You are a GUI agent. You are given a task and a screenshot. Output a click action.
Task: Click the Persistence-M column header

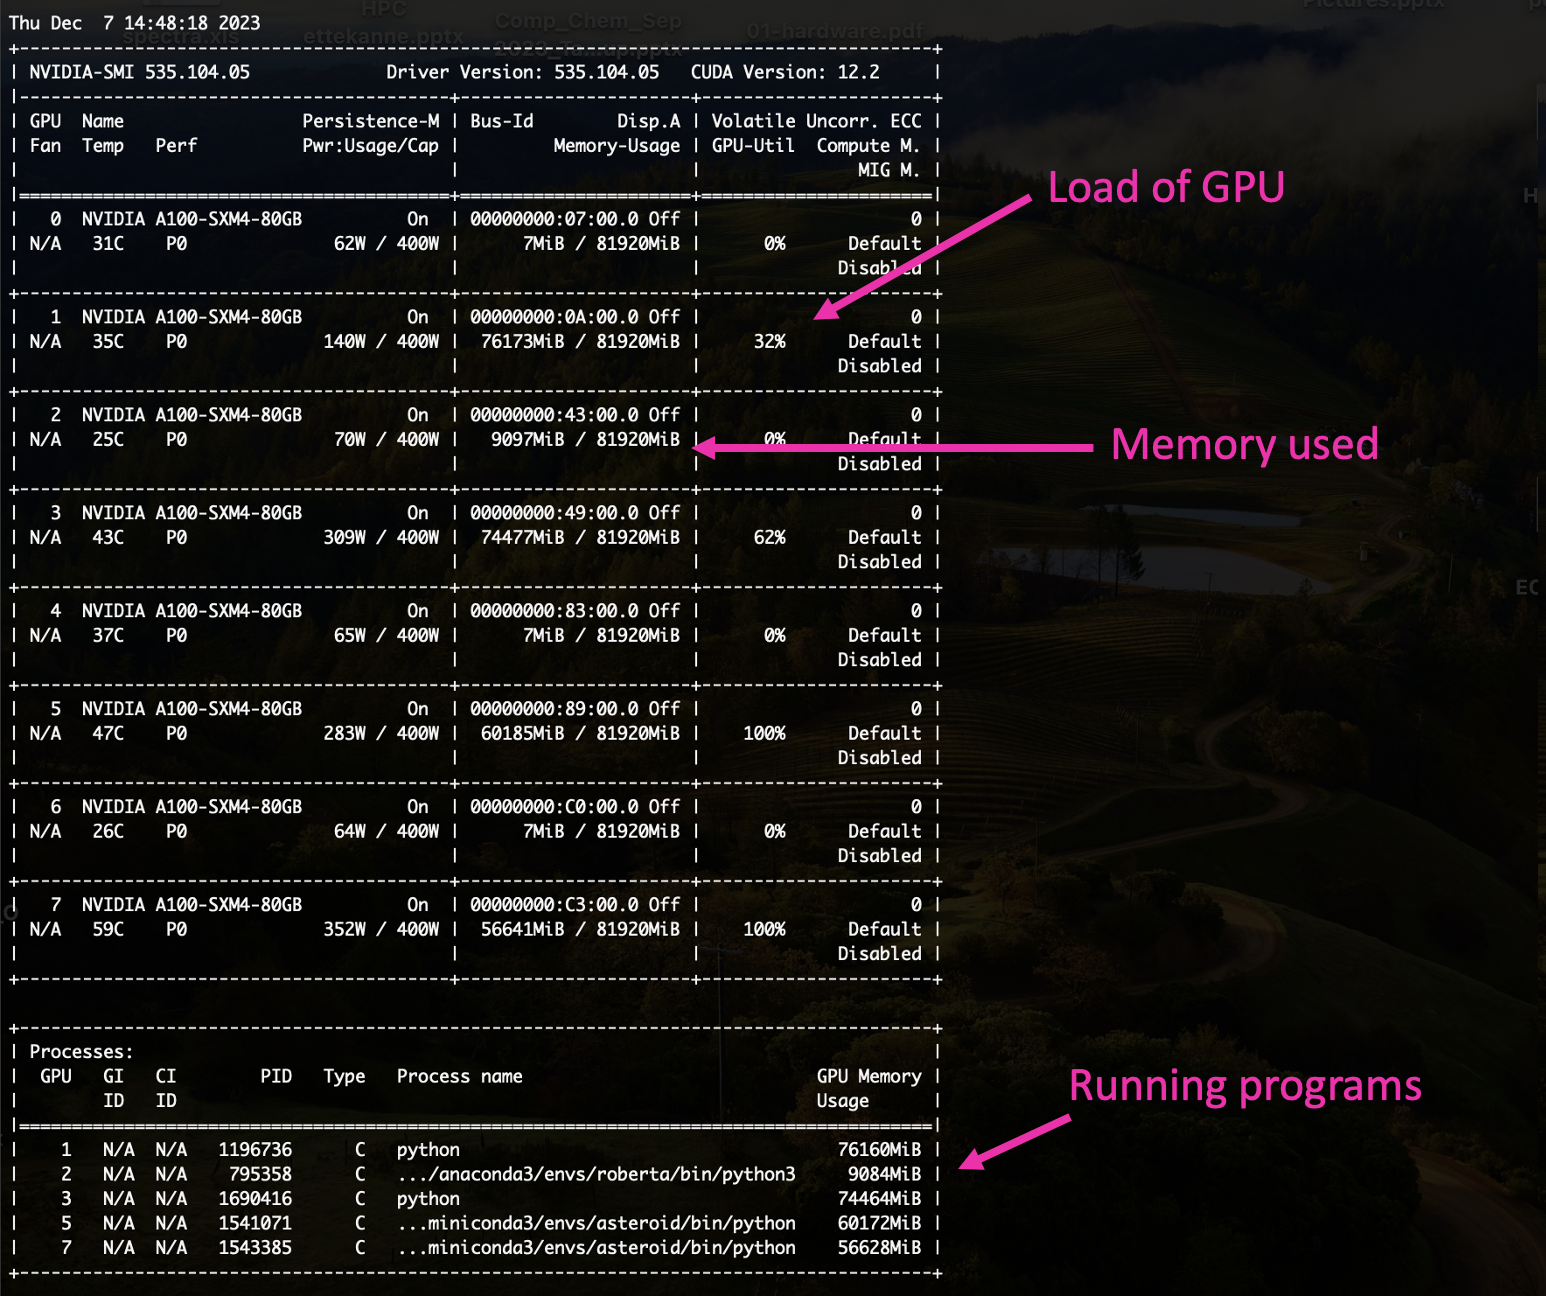pyautogui.click(x=371, y=121)
